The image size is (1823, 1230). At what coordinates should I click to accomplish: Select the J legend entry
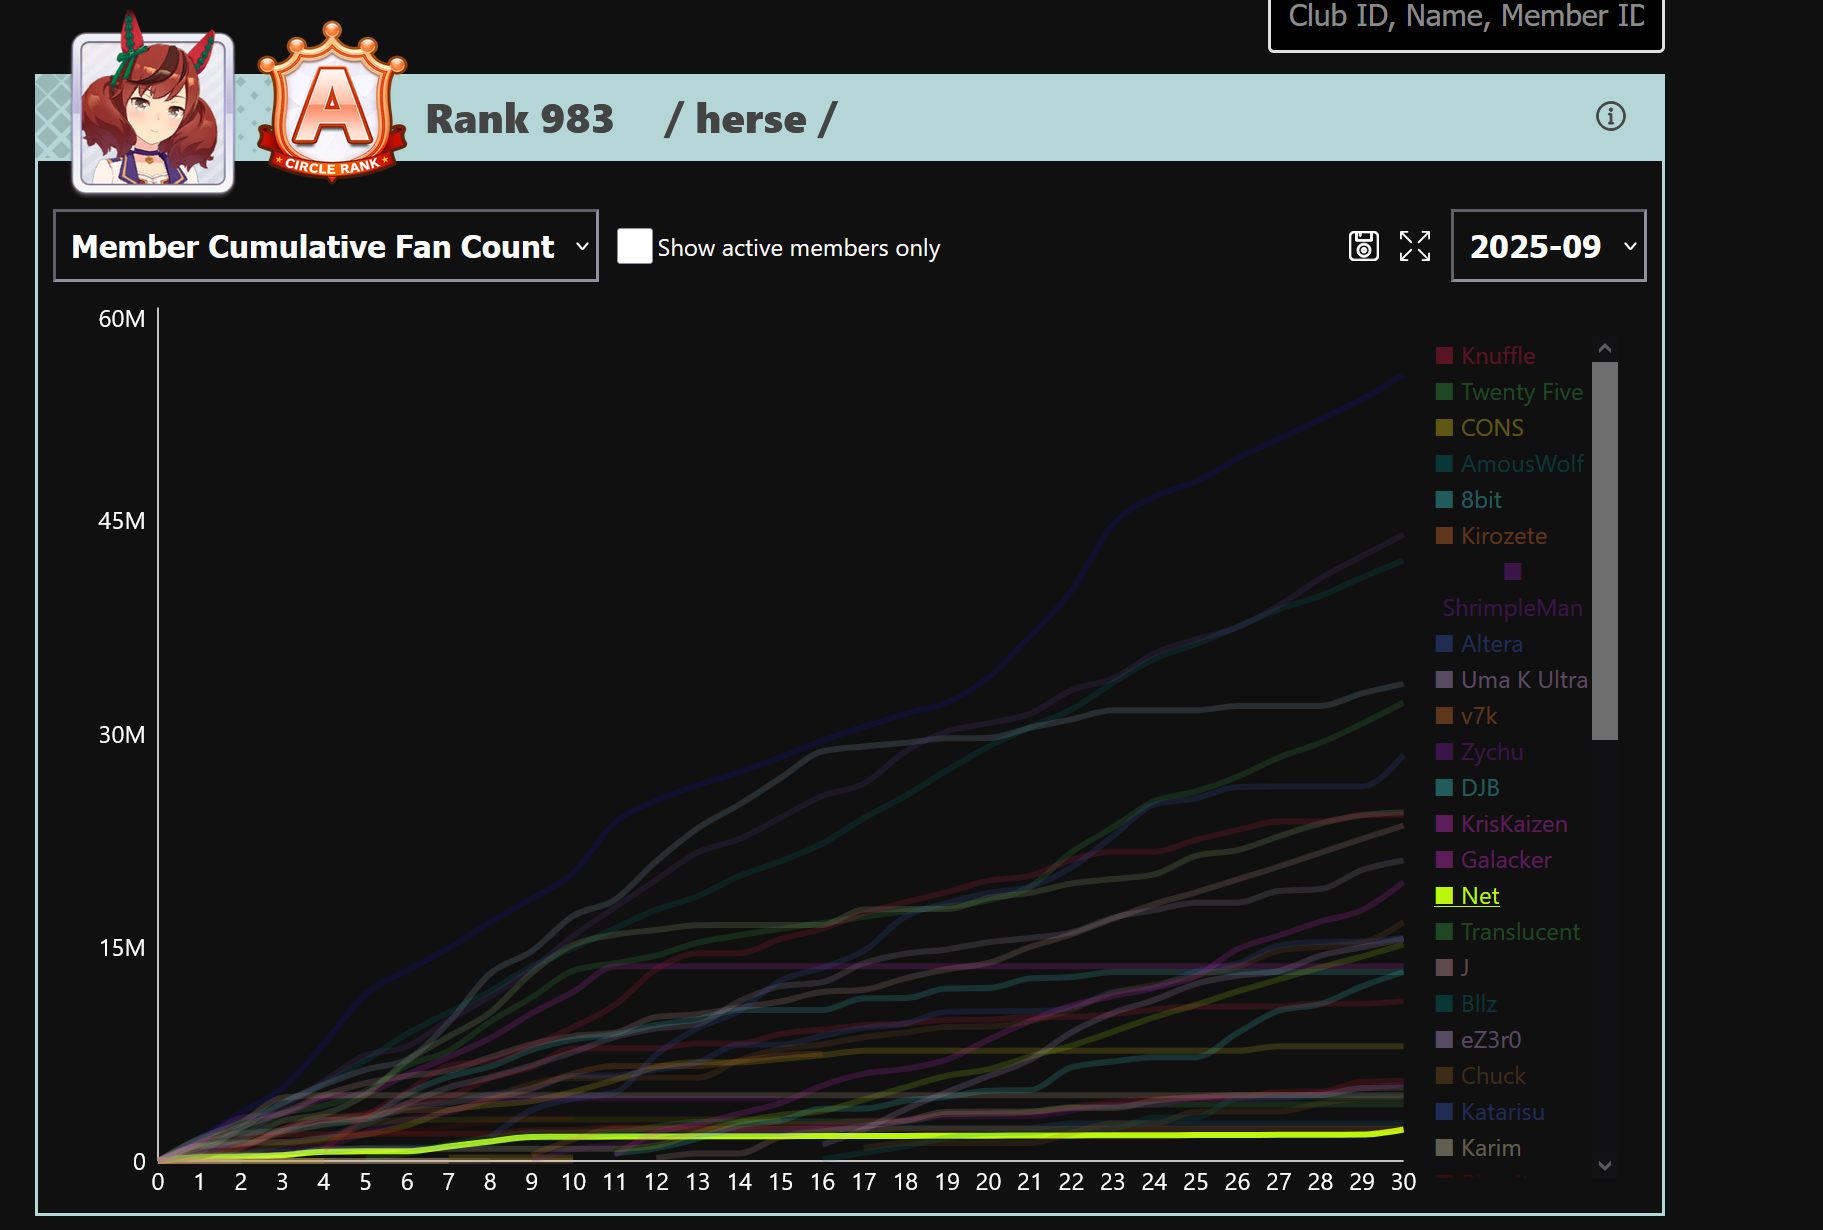1453,968
